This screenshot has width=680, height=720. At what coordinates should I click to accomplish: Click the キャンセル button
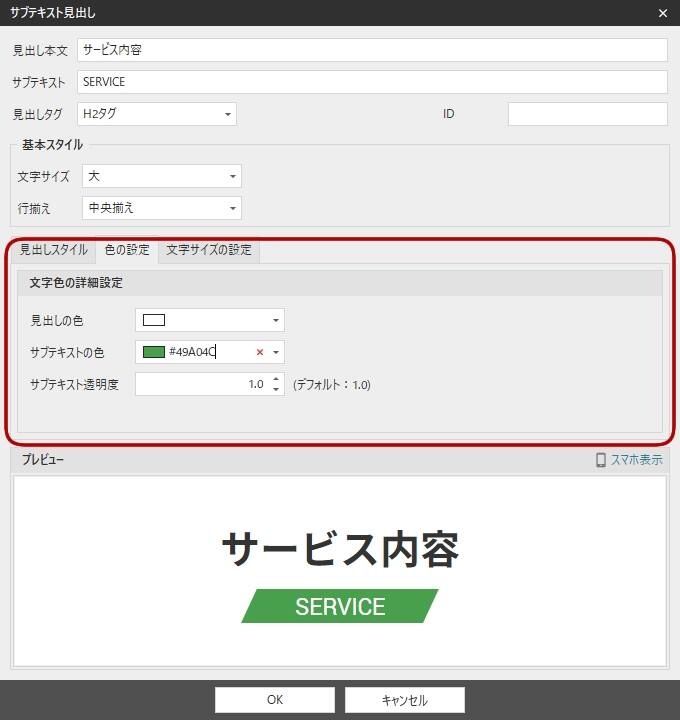(x=405, y=700)
